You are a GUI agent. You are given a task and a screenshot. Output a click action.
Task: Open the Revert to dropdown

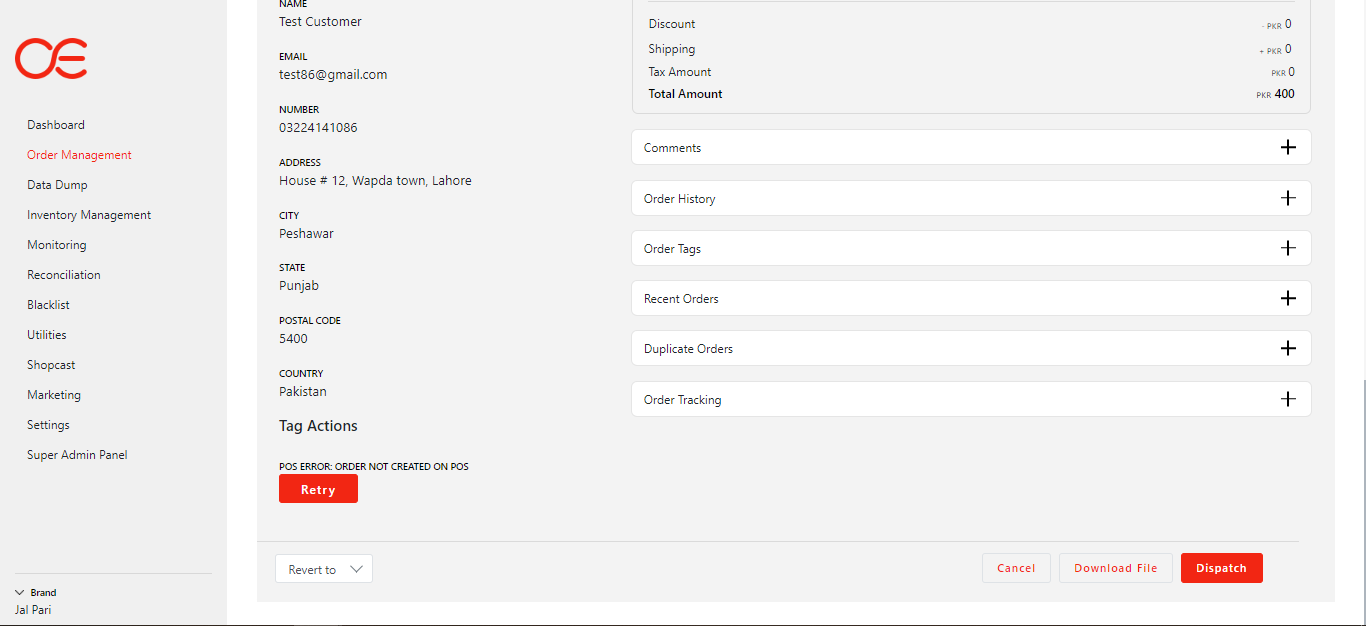pyautogui.click(x=323, y=569)
